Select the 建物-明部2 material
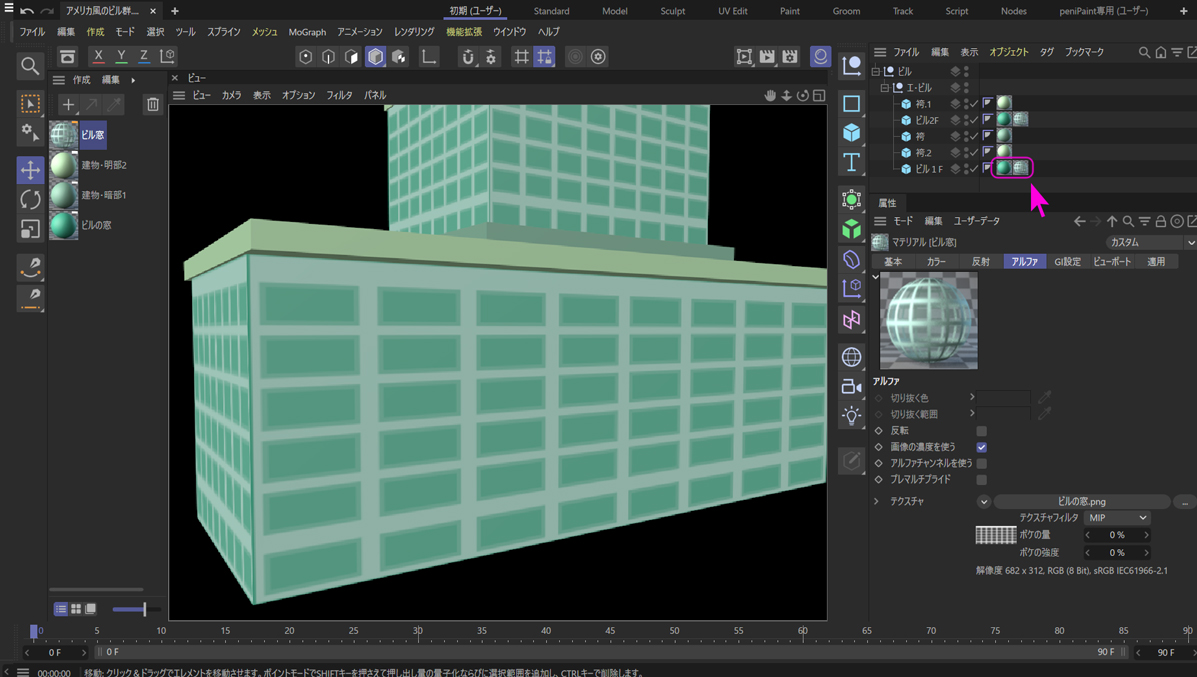 64,165
